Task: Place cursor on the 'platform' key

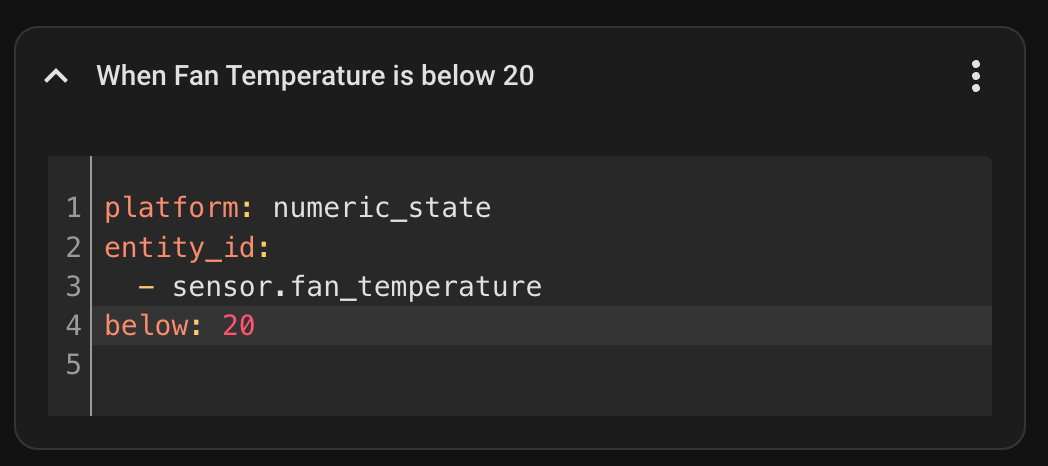Action: (x=171, y=208)
